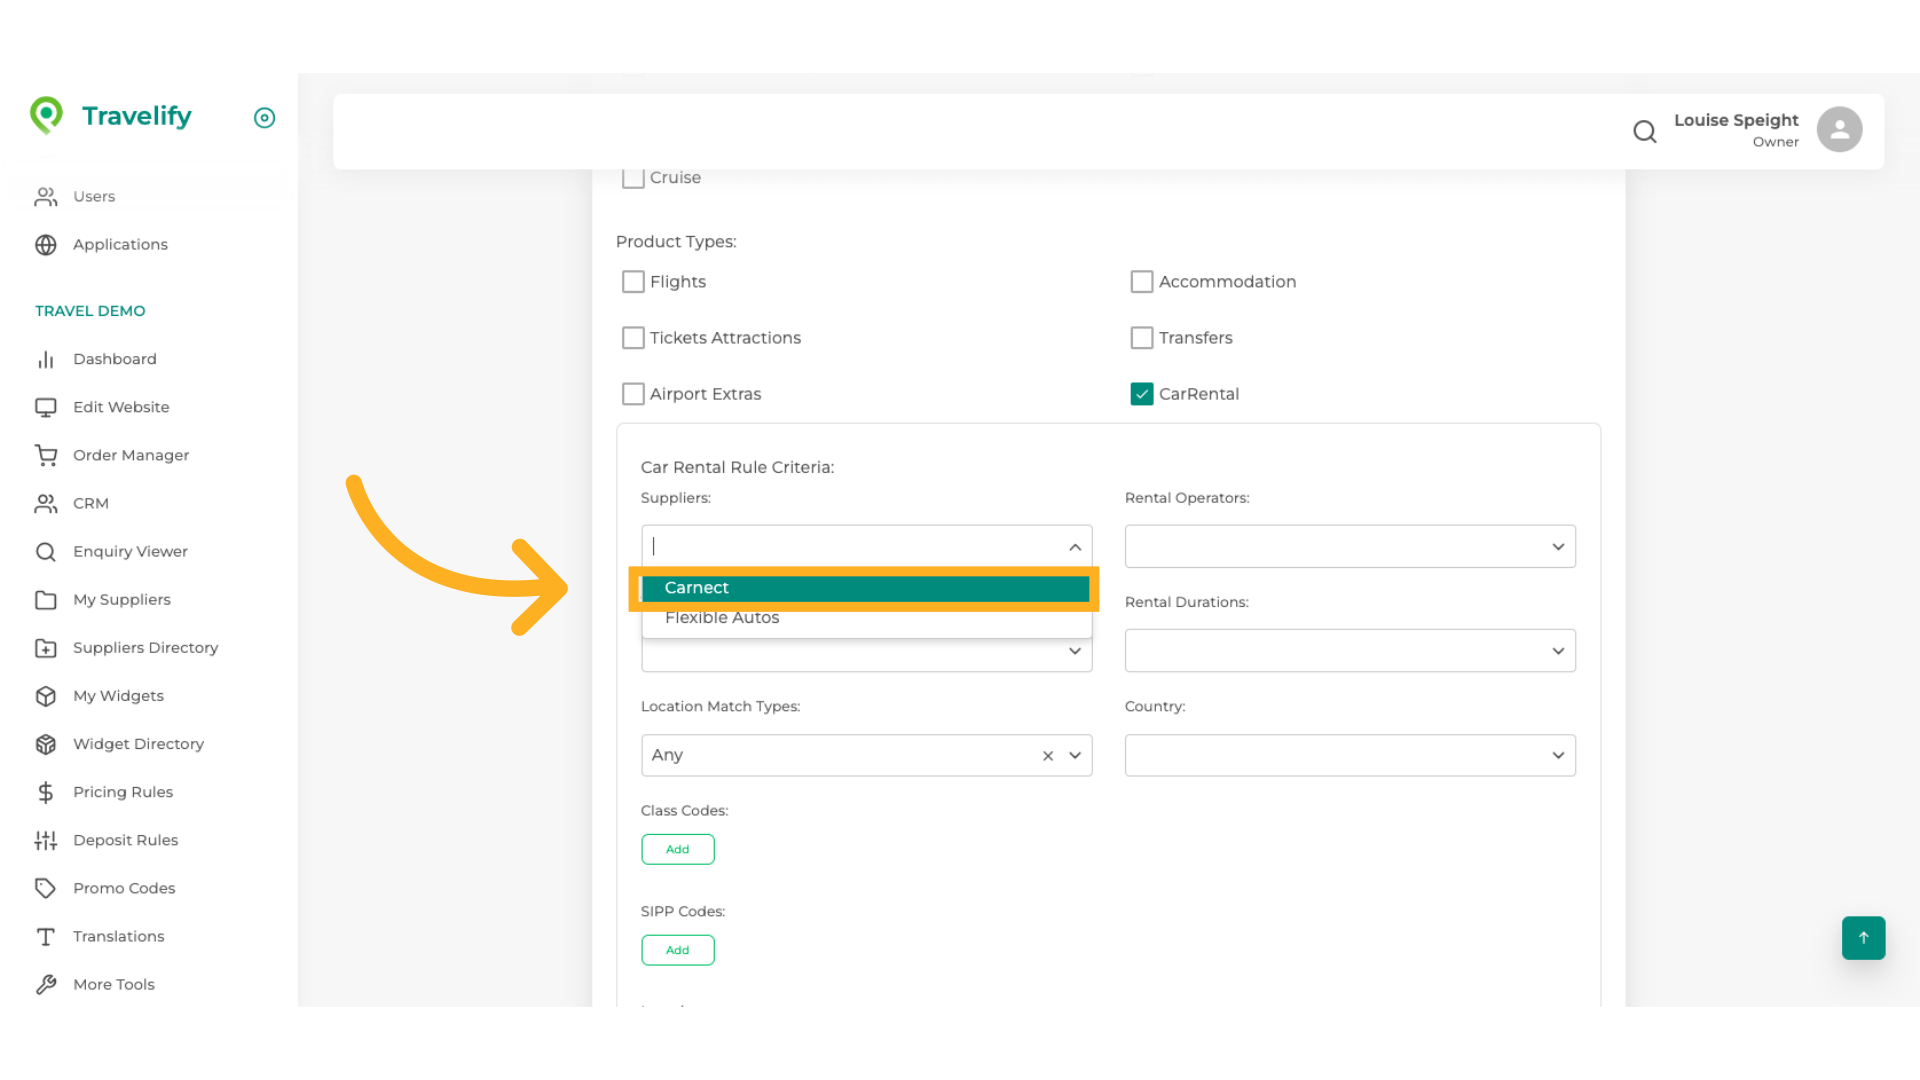Click the Translations text icon
This screenshot has height=1080, width=1920.
tap(46, 936)
